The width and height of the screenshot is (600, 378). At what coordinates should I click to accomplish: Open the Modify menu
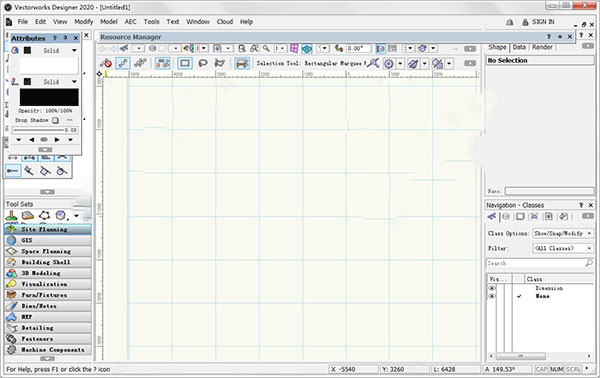(x=83, y=22)
